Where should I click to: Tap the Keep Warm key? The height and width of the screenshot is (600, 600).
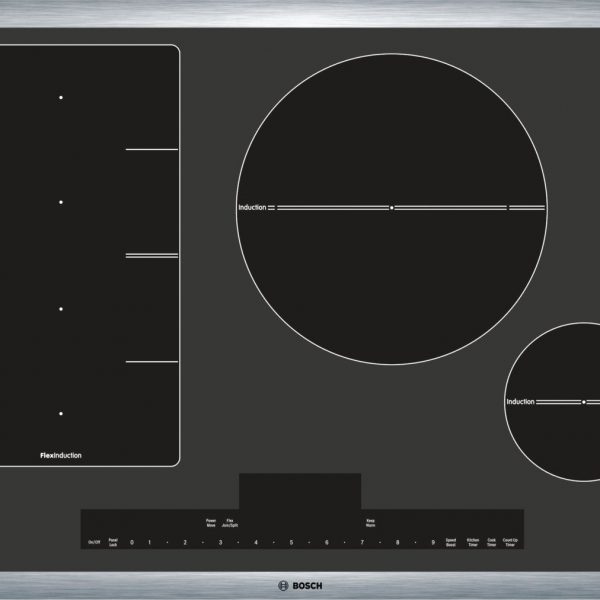point(370,523)
